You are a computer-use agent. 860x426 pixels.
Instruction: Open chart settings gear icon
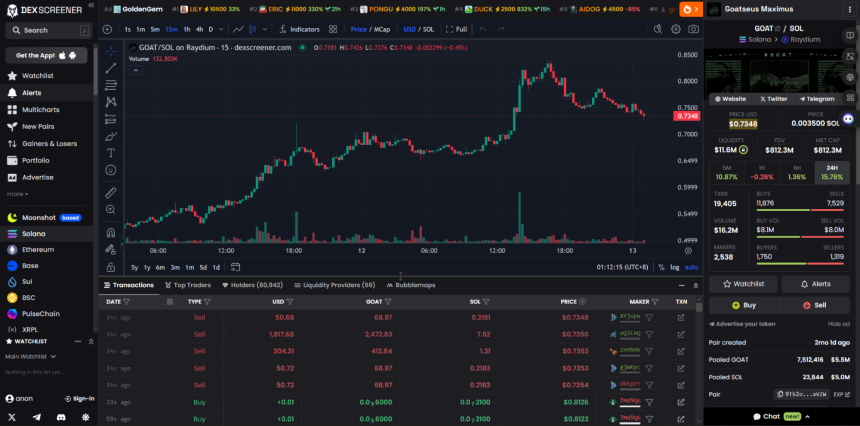pos(676,30)
